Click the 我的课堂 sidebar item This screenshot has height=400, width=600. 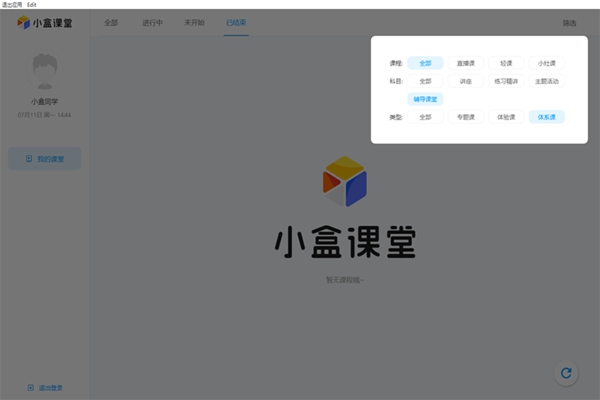tap(45, 158)
